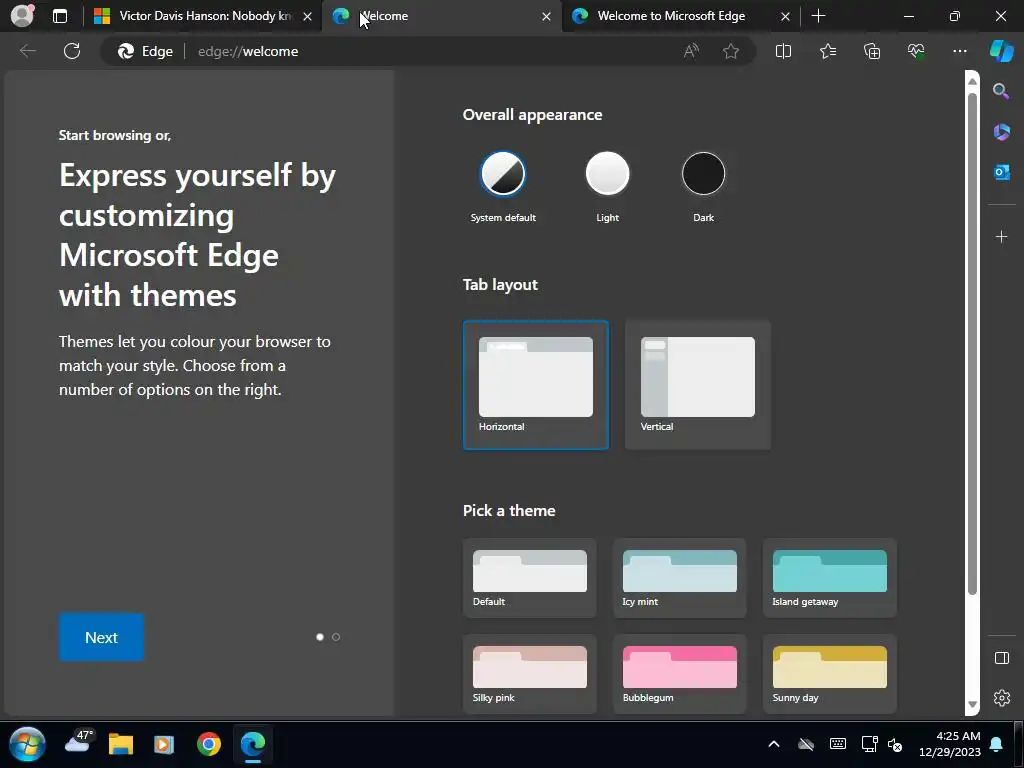Image resolution: width=1024 pixels, height=768 pixels.
Task: Pick the Sunny day theme
Action: (829, 674)
